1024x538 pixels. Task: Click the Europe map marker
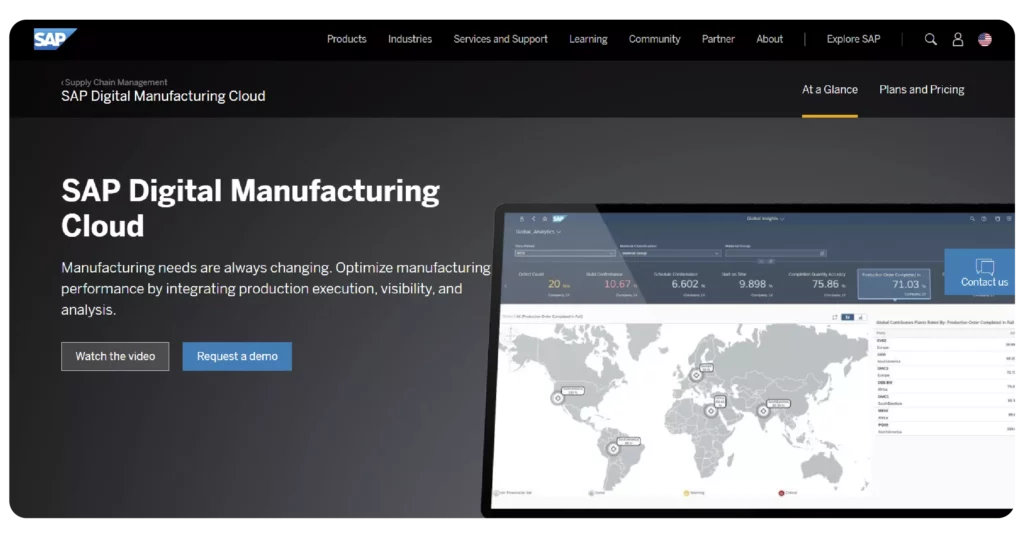[696, 375]
